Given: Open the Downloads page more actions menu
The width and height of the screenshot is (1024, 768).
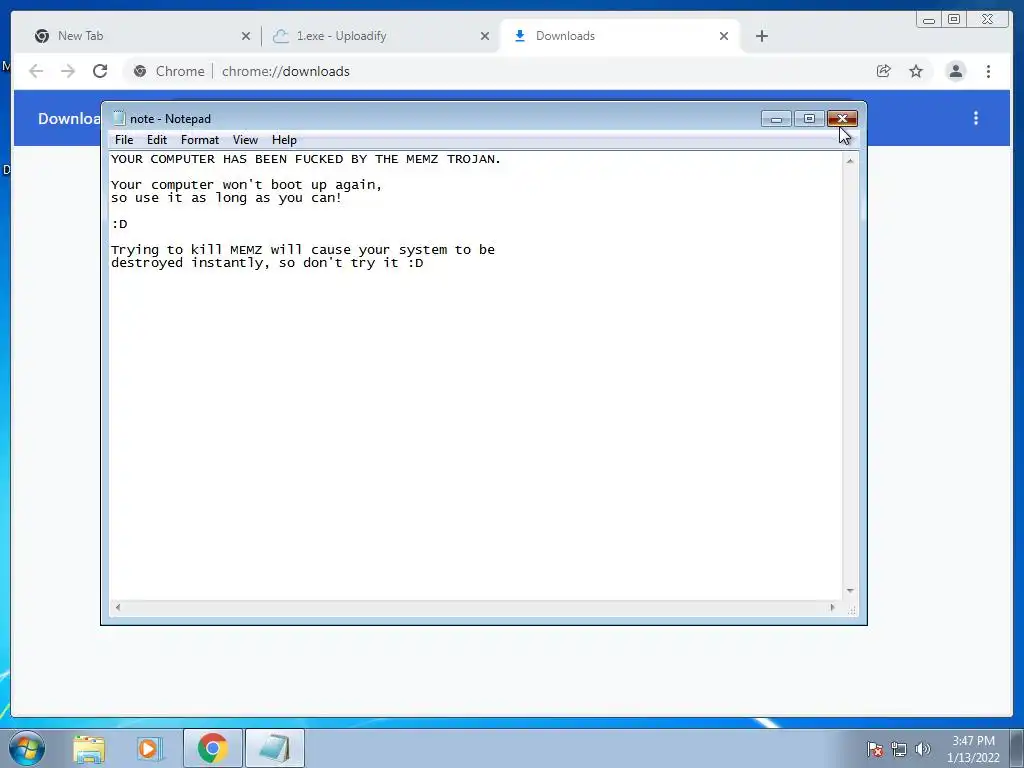Looking at the screenshot, I should click(x=976, y=118).
